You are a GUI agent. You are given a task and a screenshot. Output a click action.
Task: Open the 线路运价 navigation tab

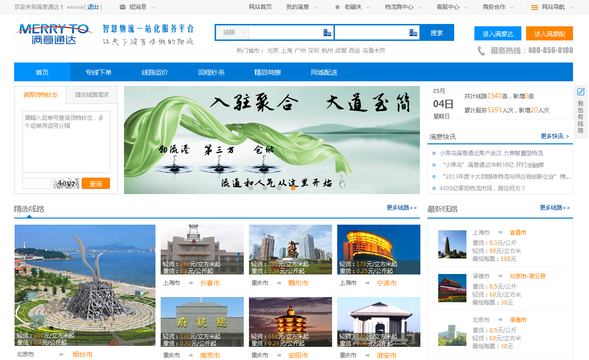tap(155, 72)
